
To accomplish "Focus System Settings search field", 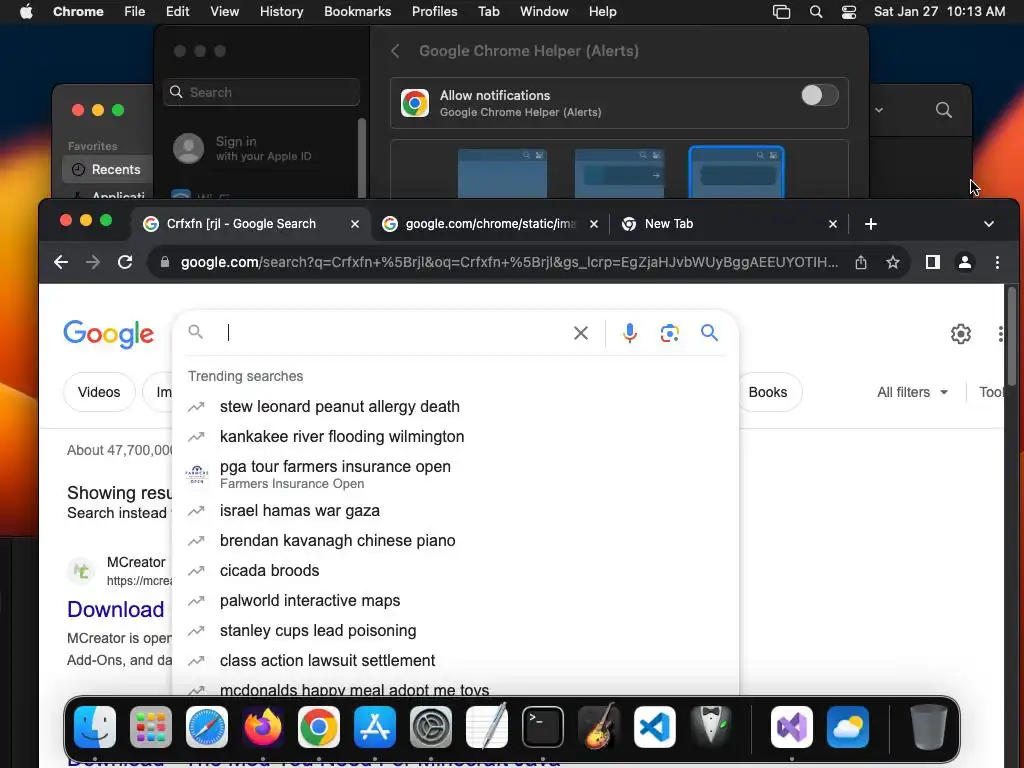I will (261, 92).
